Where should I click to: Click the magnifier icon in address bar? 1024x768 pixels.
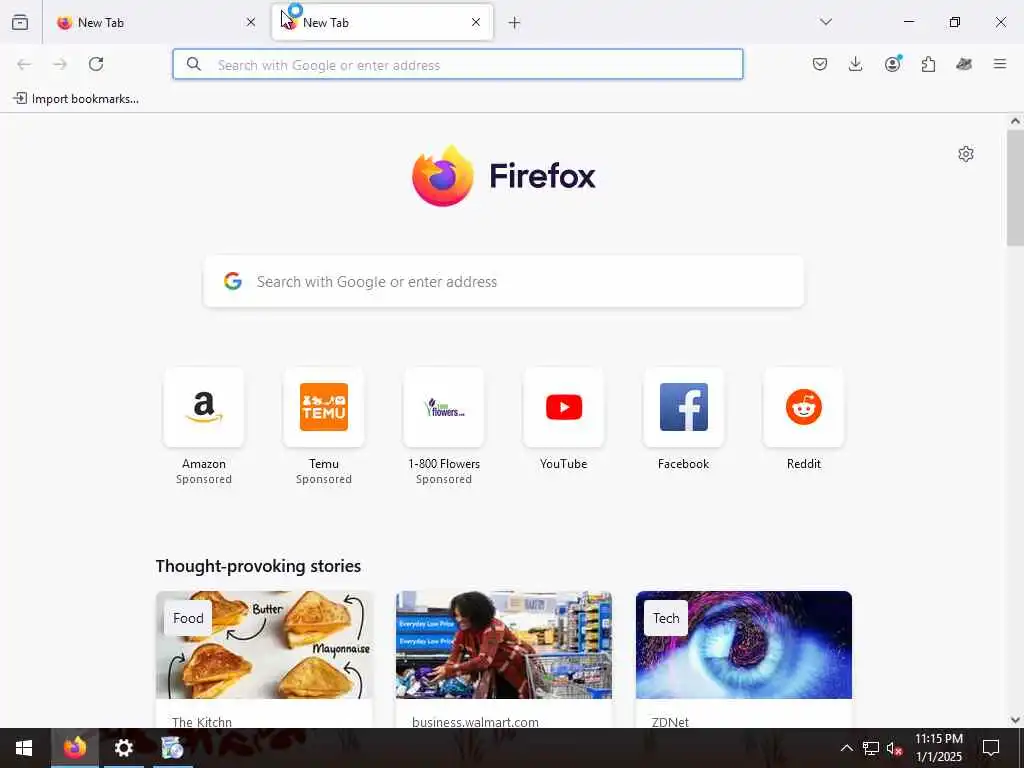tap(193, 64)
